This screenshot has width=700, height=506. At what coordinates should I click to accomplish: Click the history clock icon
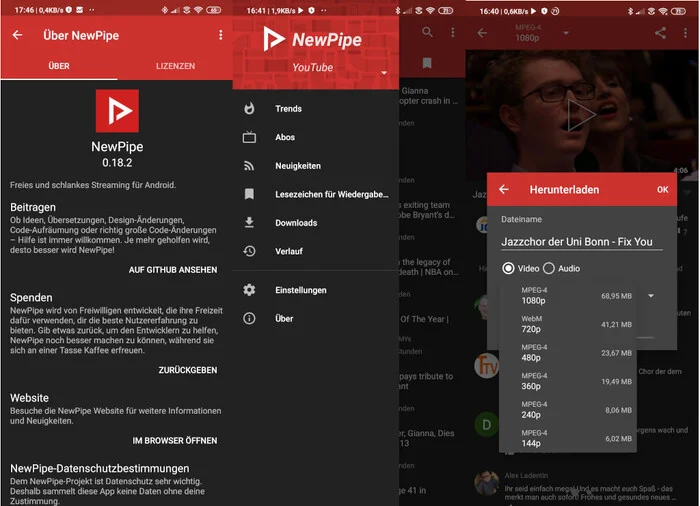pyautogui.click(x=249, y=251)
